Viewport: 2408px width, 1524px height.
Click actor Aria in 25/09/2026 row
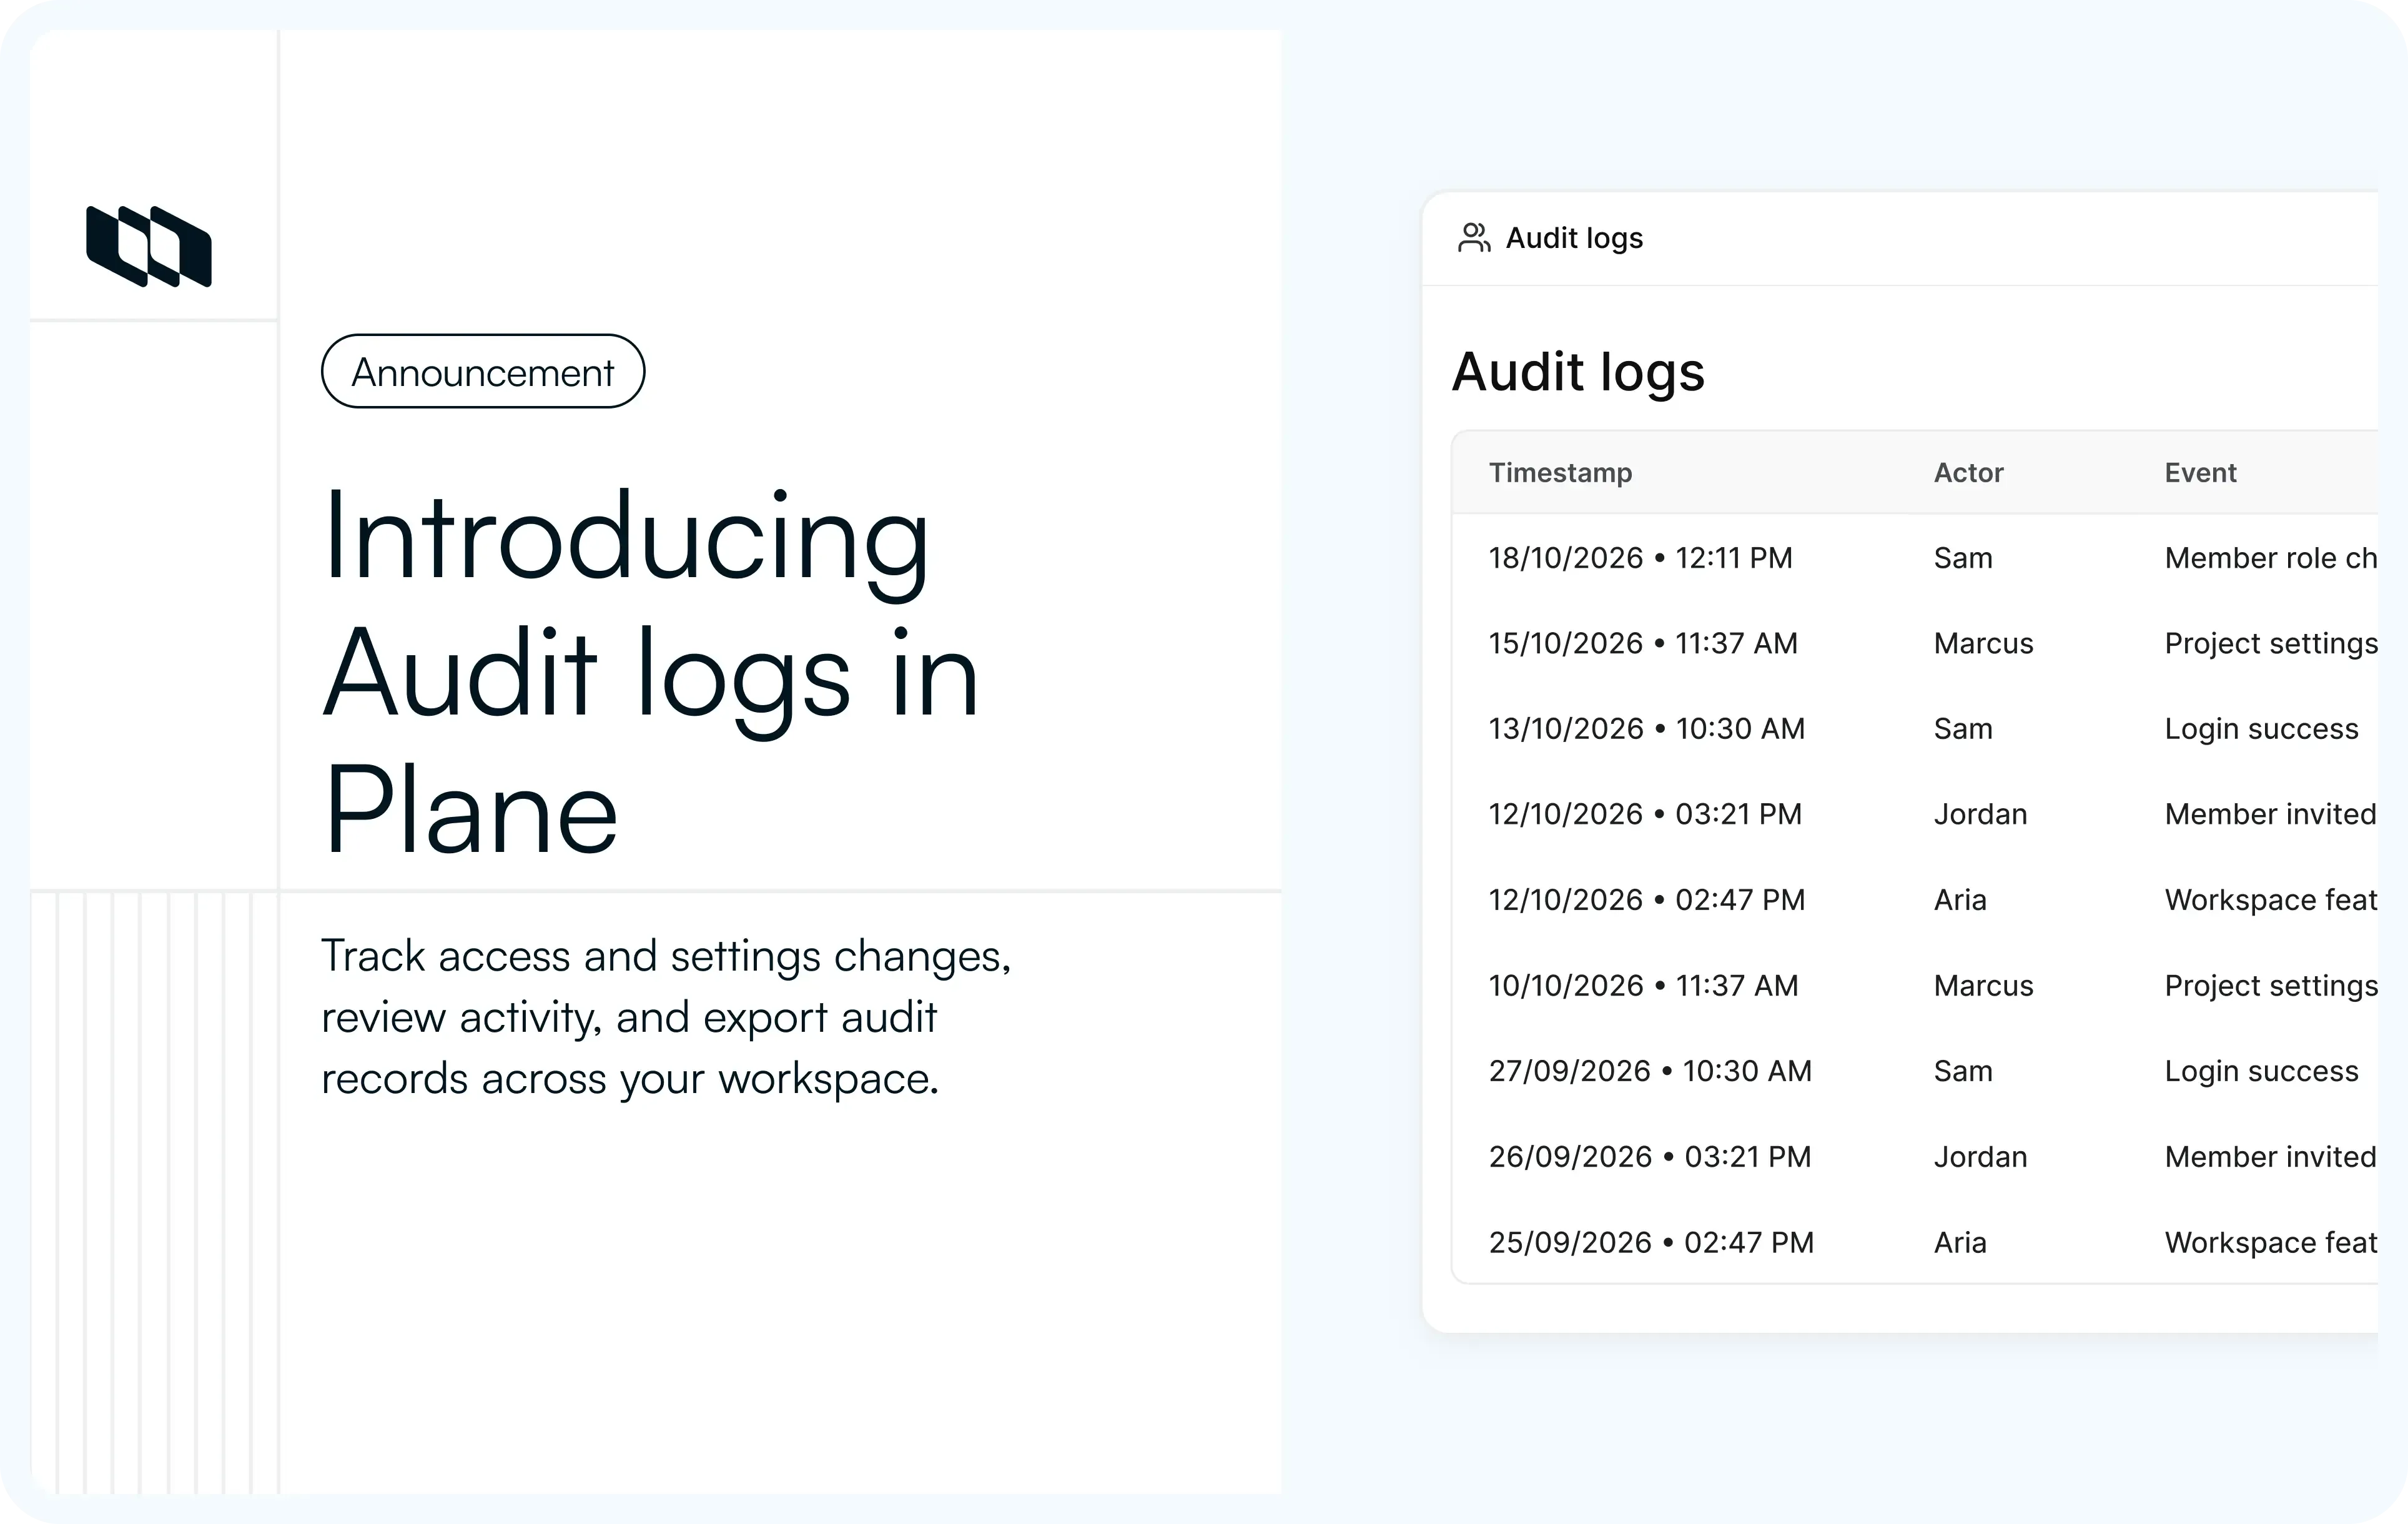(1960, 1243)
